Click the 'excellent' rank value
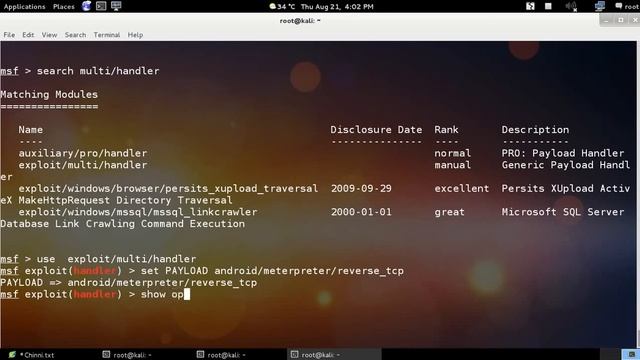This screenshot has width=640, height=360. [x=462, y=189]
